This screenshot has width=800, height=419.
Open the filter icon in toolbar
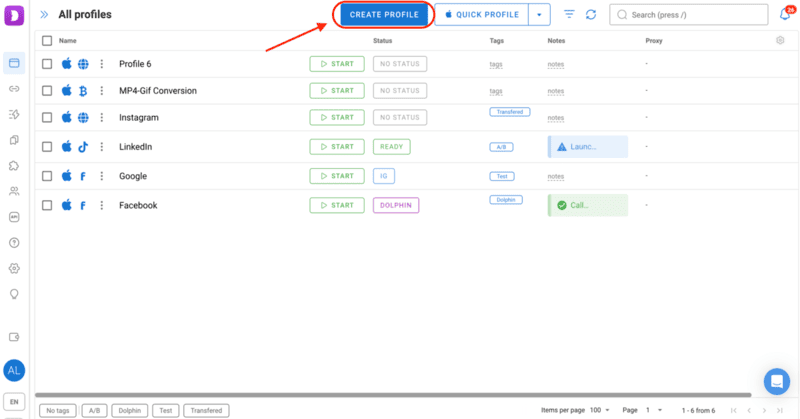pos(569,14)
